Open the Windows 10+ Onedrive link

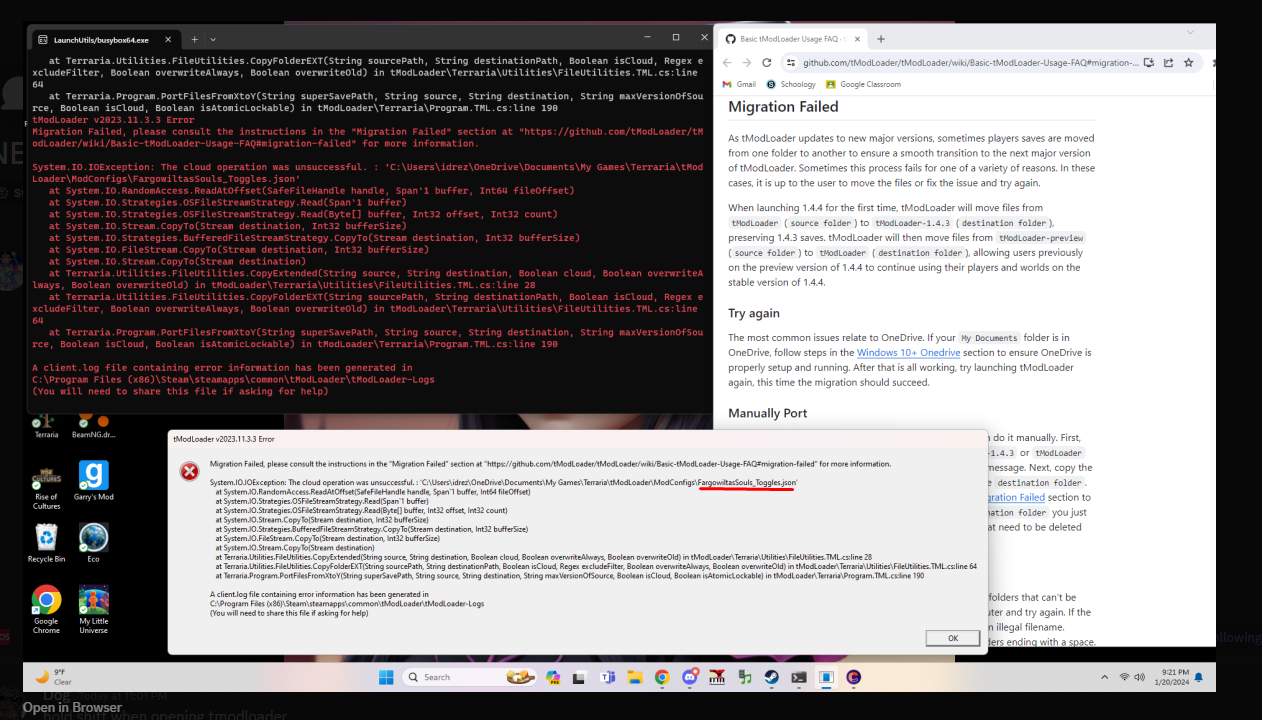pyautogui.click(x=908, y=353)
